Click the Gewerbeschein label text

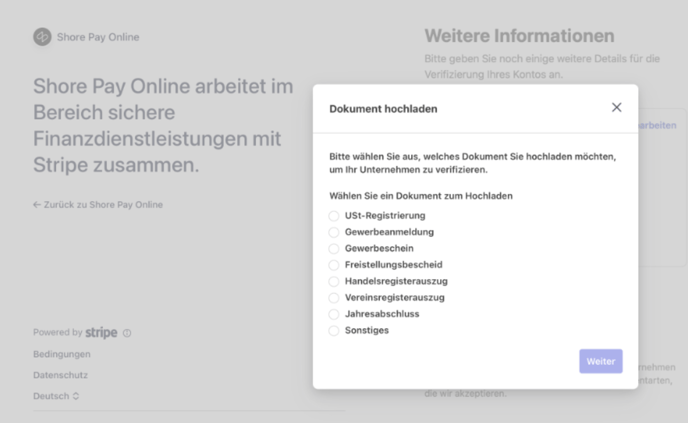tap(379, 249)
